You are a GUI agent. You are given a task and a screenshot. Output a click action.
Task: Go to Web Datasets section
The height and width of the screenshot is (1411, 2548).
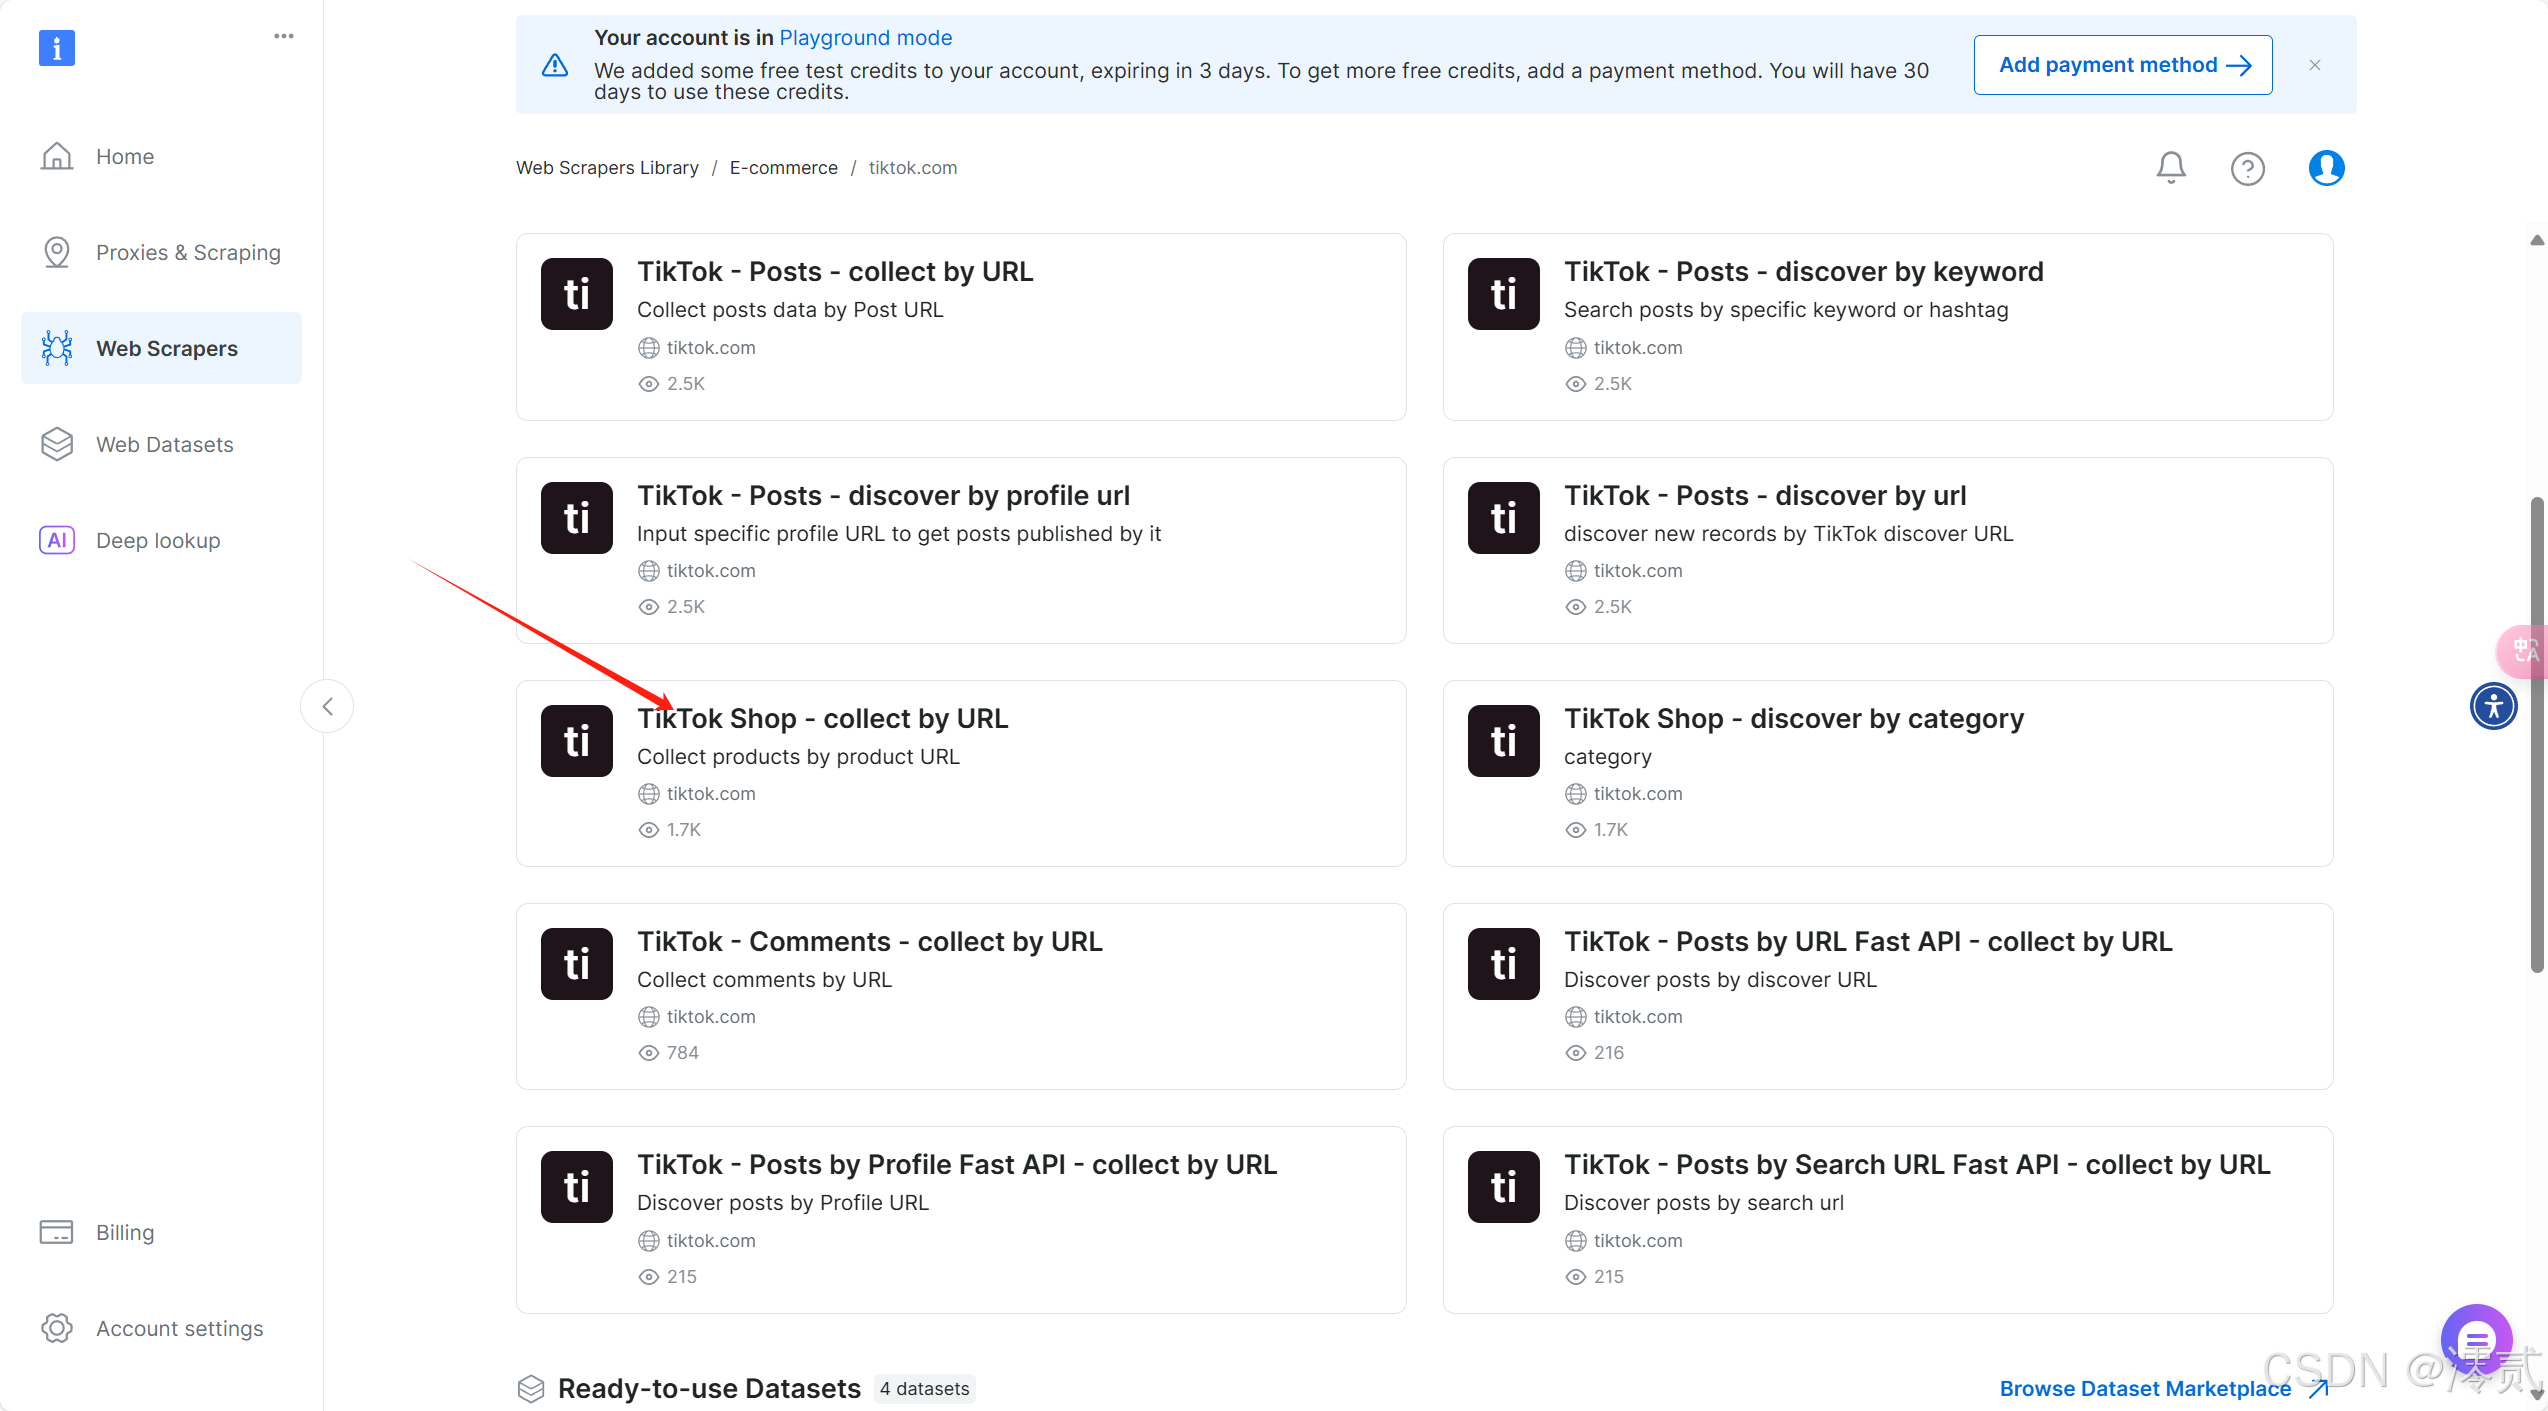coord(164,444)
